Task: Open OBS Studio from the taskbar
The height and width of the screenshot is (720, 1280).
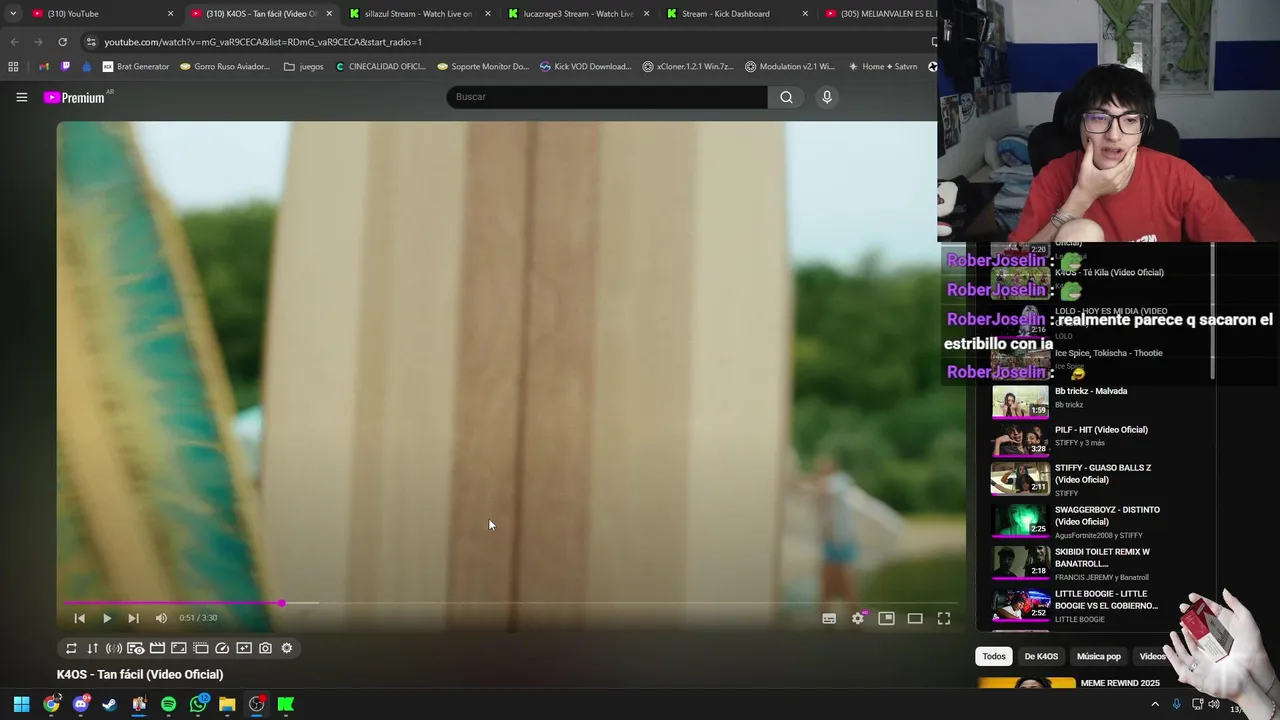Action: (x=256, y=704)
